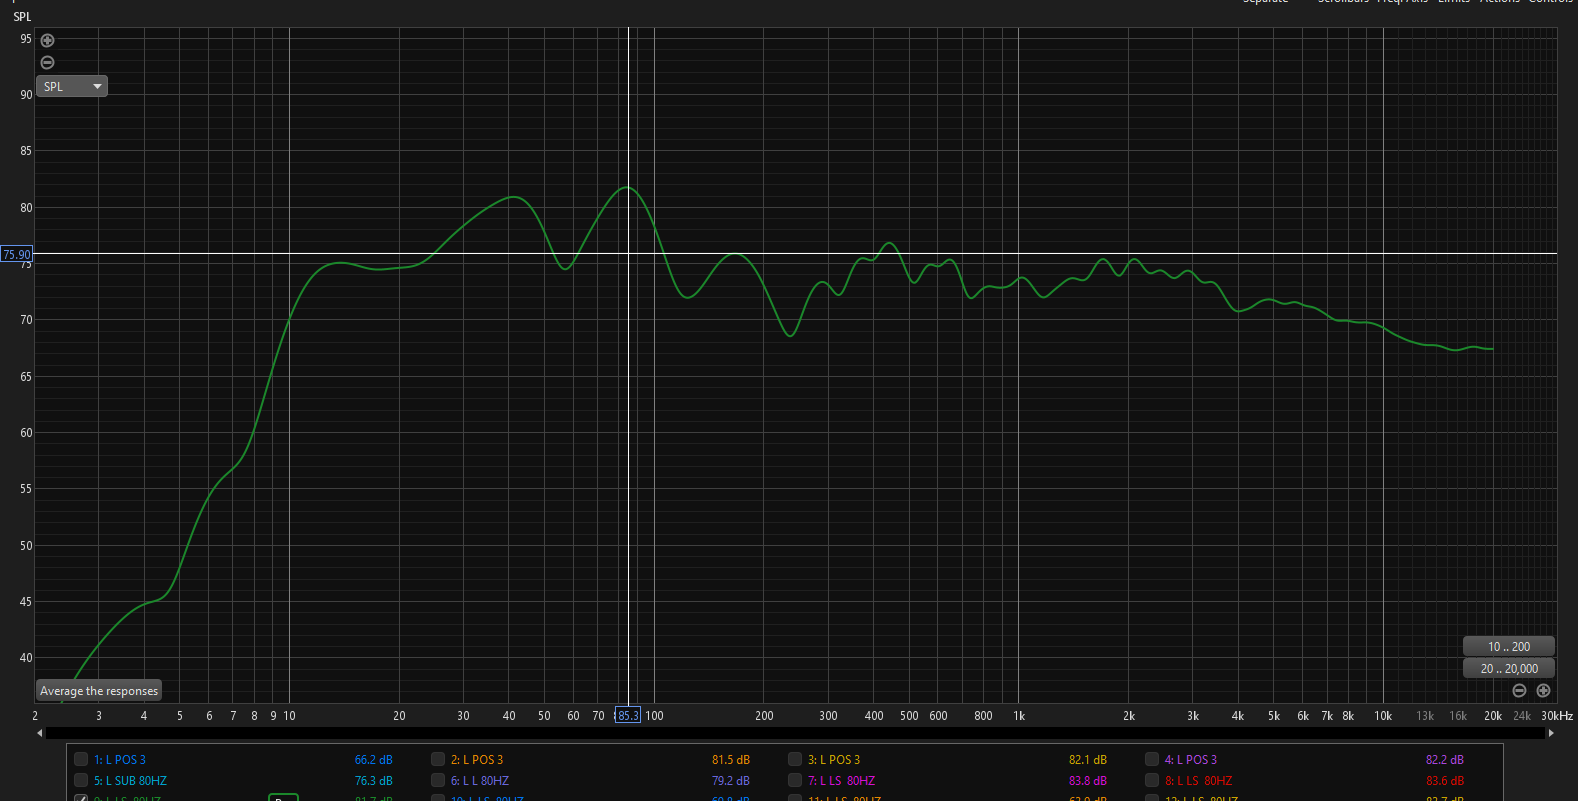Click the horizontal scrollbar left arrow
Image resolution: width=1578 pixels, height=801 pixels.
pos(40,733)
